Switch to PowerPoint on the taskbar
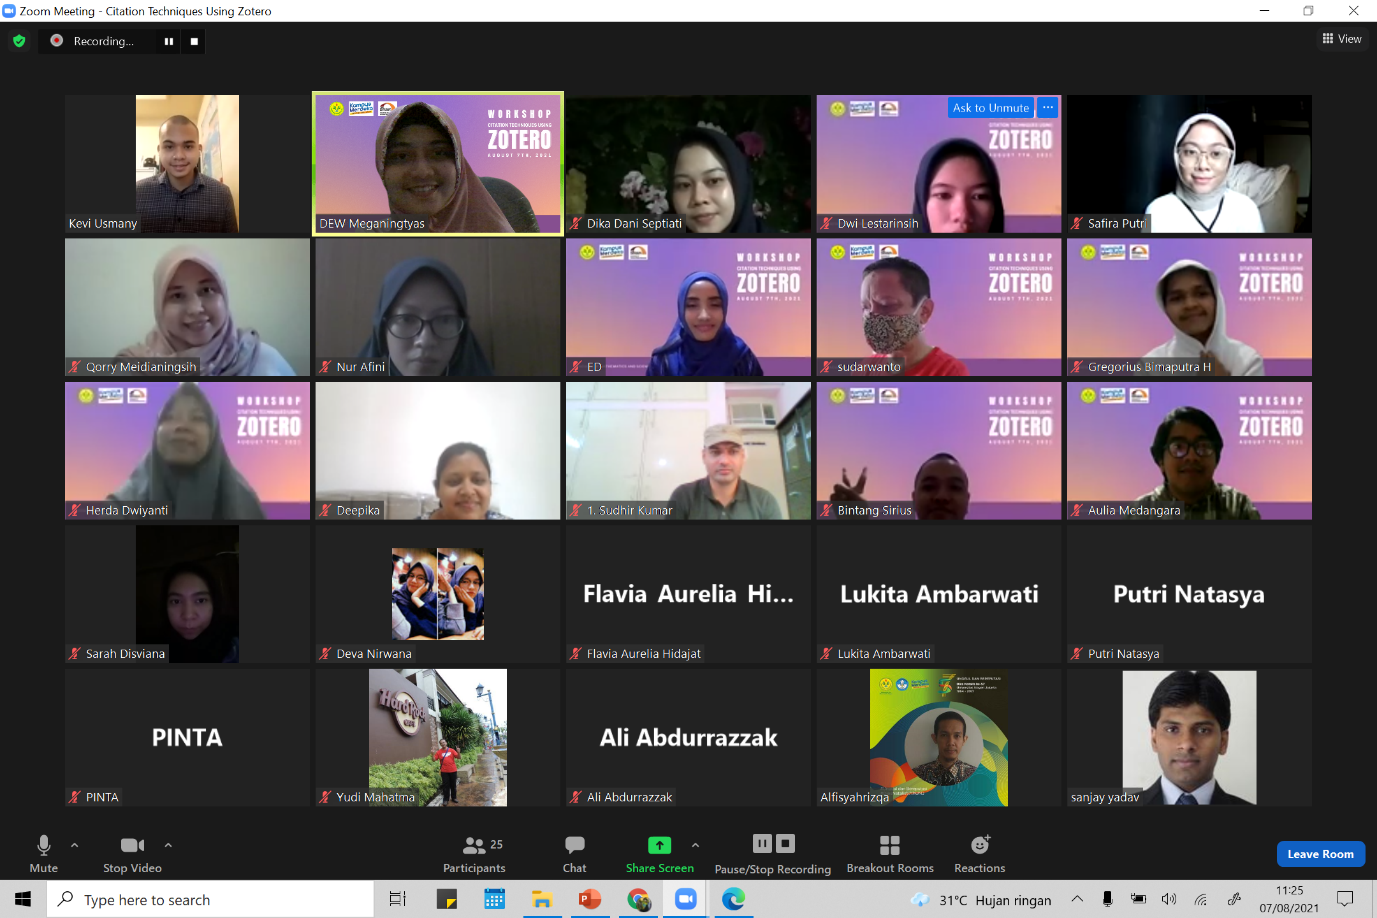Screen dimensions: 1377x918 590,899
